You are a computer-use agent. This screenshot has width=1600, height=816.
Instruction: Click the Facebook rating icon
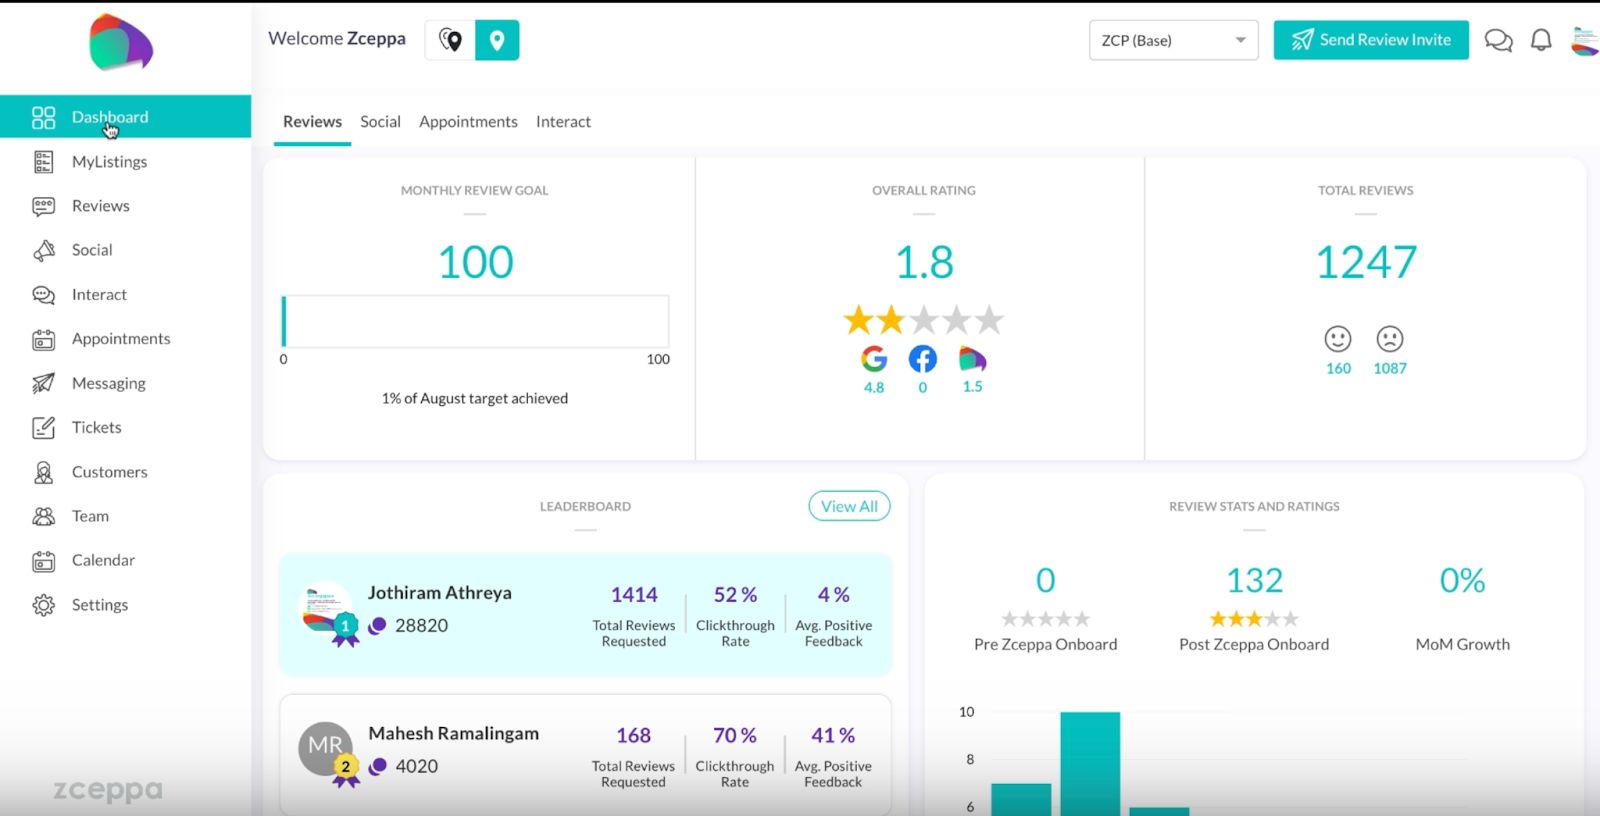tap(922, 358)
